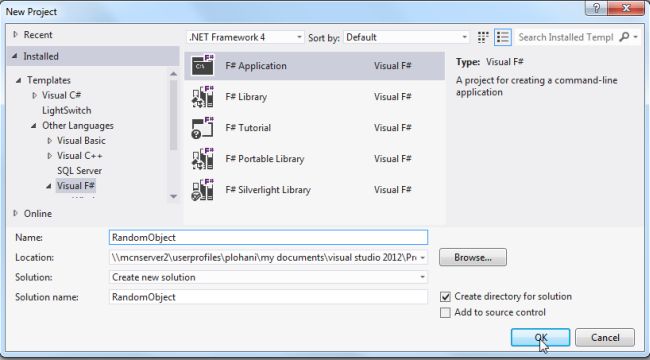
Task: Click the search magnifier icon
Action: tap(624, 37)
